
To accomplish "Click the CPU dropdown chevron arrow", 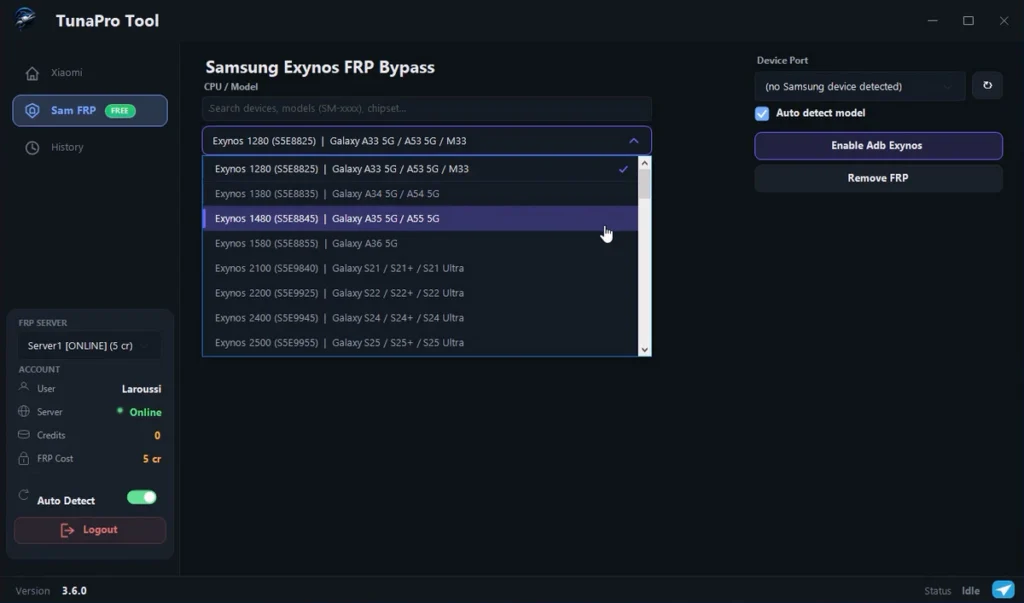I will tap(633, 140).
